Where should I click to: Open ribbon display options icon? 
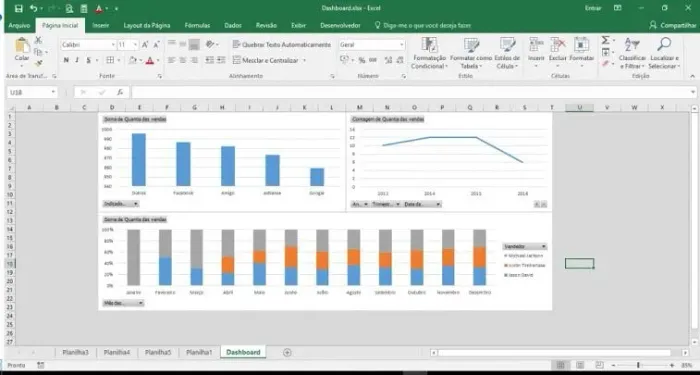(617, 8)
